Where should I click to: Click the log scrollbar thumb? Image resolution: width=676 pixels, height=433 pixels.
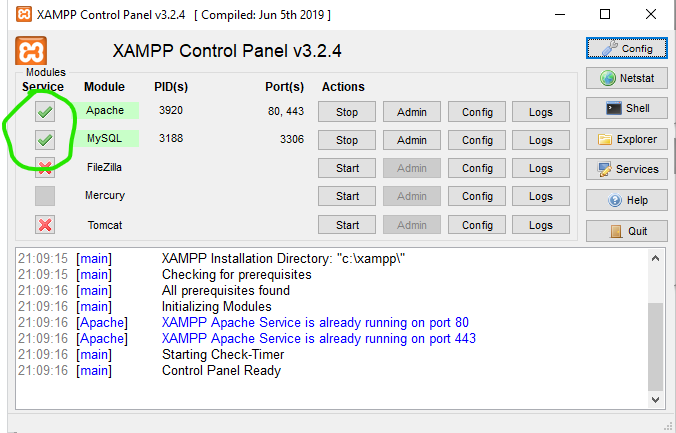pyautogui.click(x=655, y=346)
